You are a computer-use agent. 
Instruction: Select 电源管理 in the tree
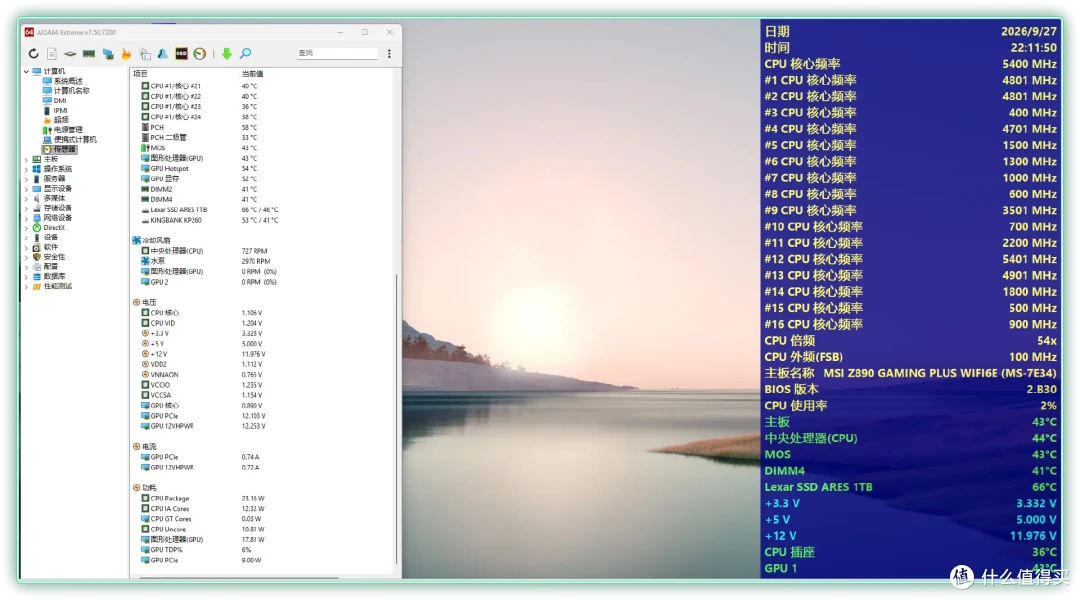[68, 130]
